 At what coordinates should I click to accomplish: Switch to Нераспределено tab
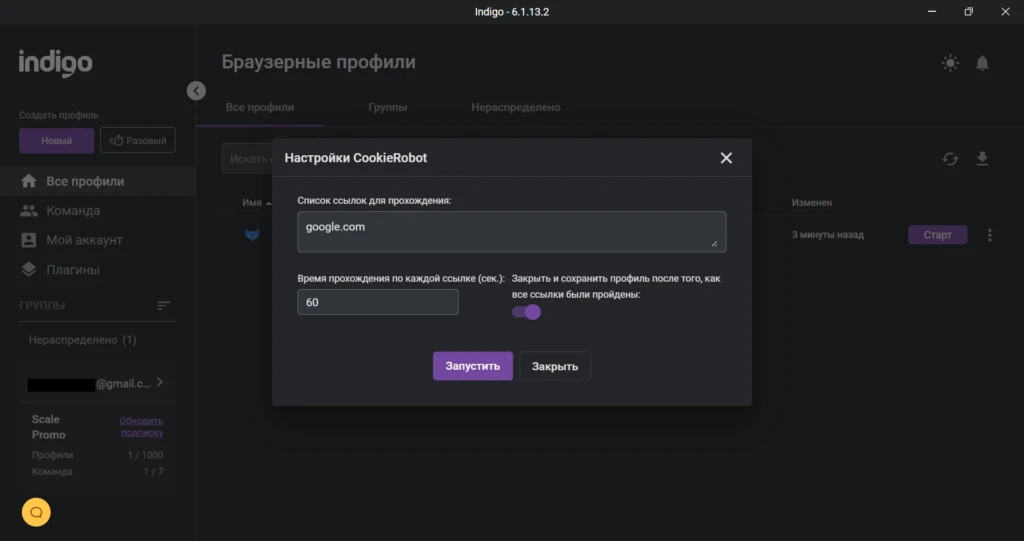point(516,107)
